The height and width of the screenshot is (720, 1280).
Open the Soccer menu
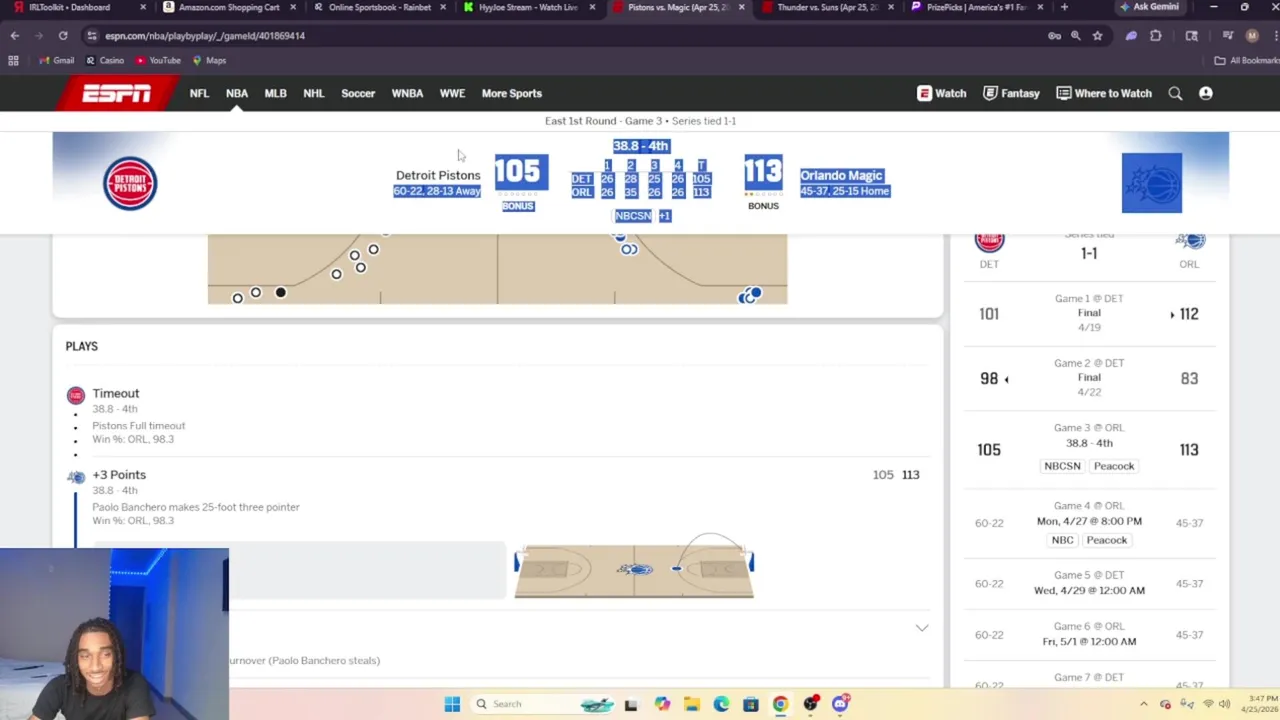click(x=358, y=93)
